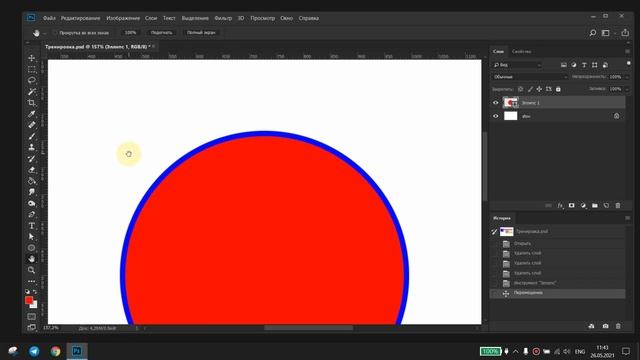Add a layer style via fx icon

tap(560, 206)
